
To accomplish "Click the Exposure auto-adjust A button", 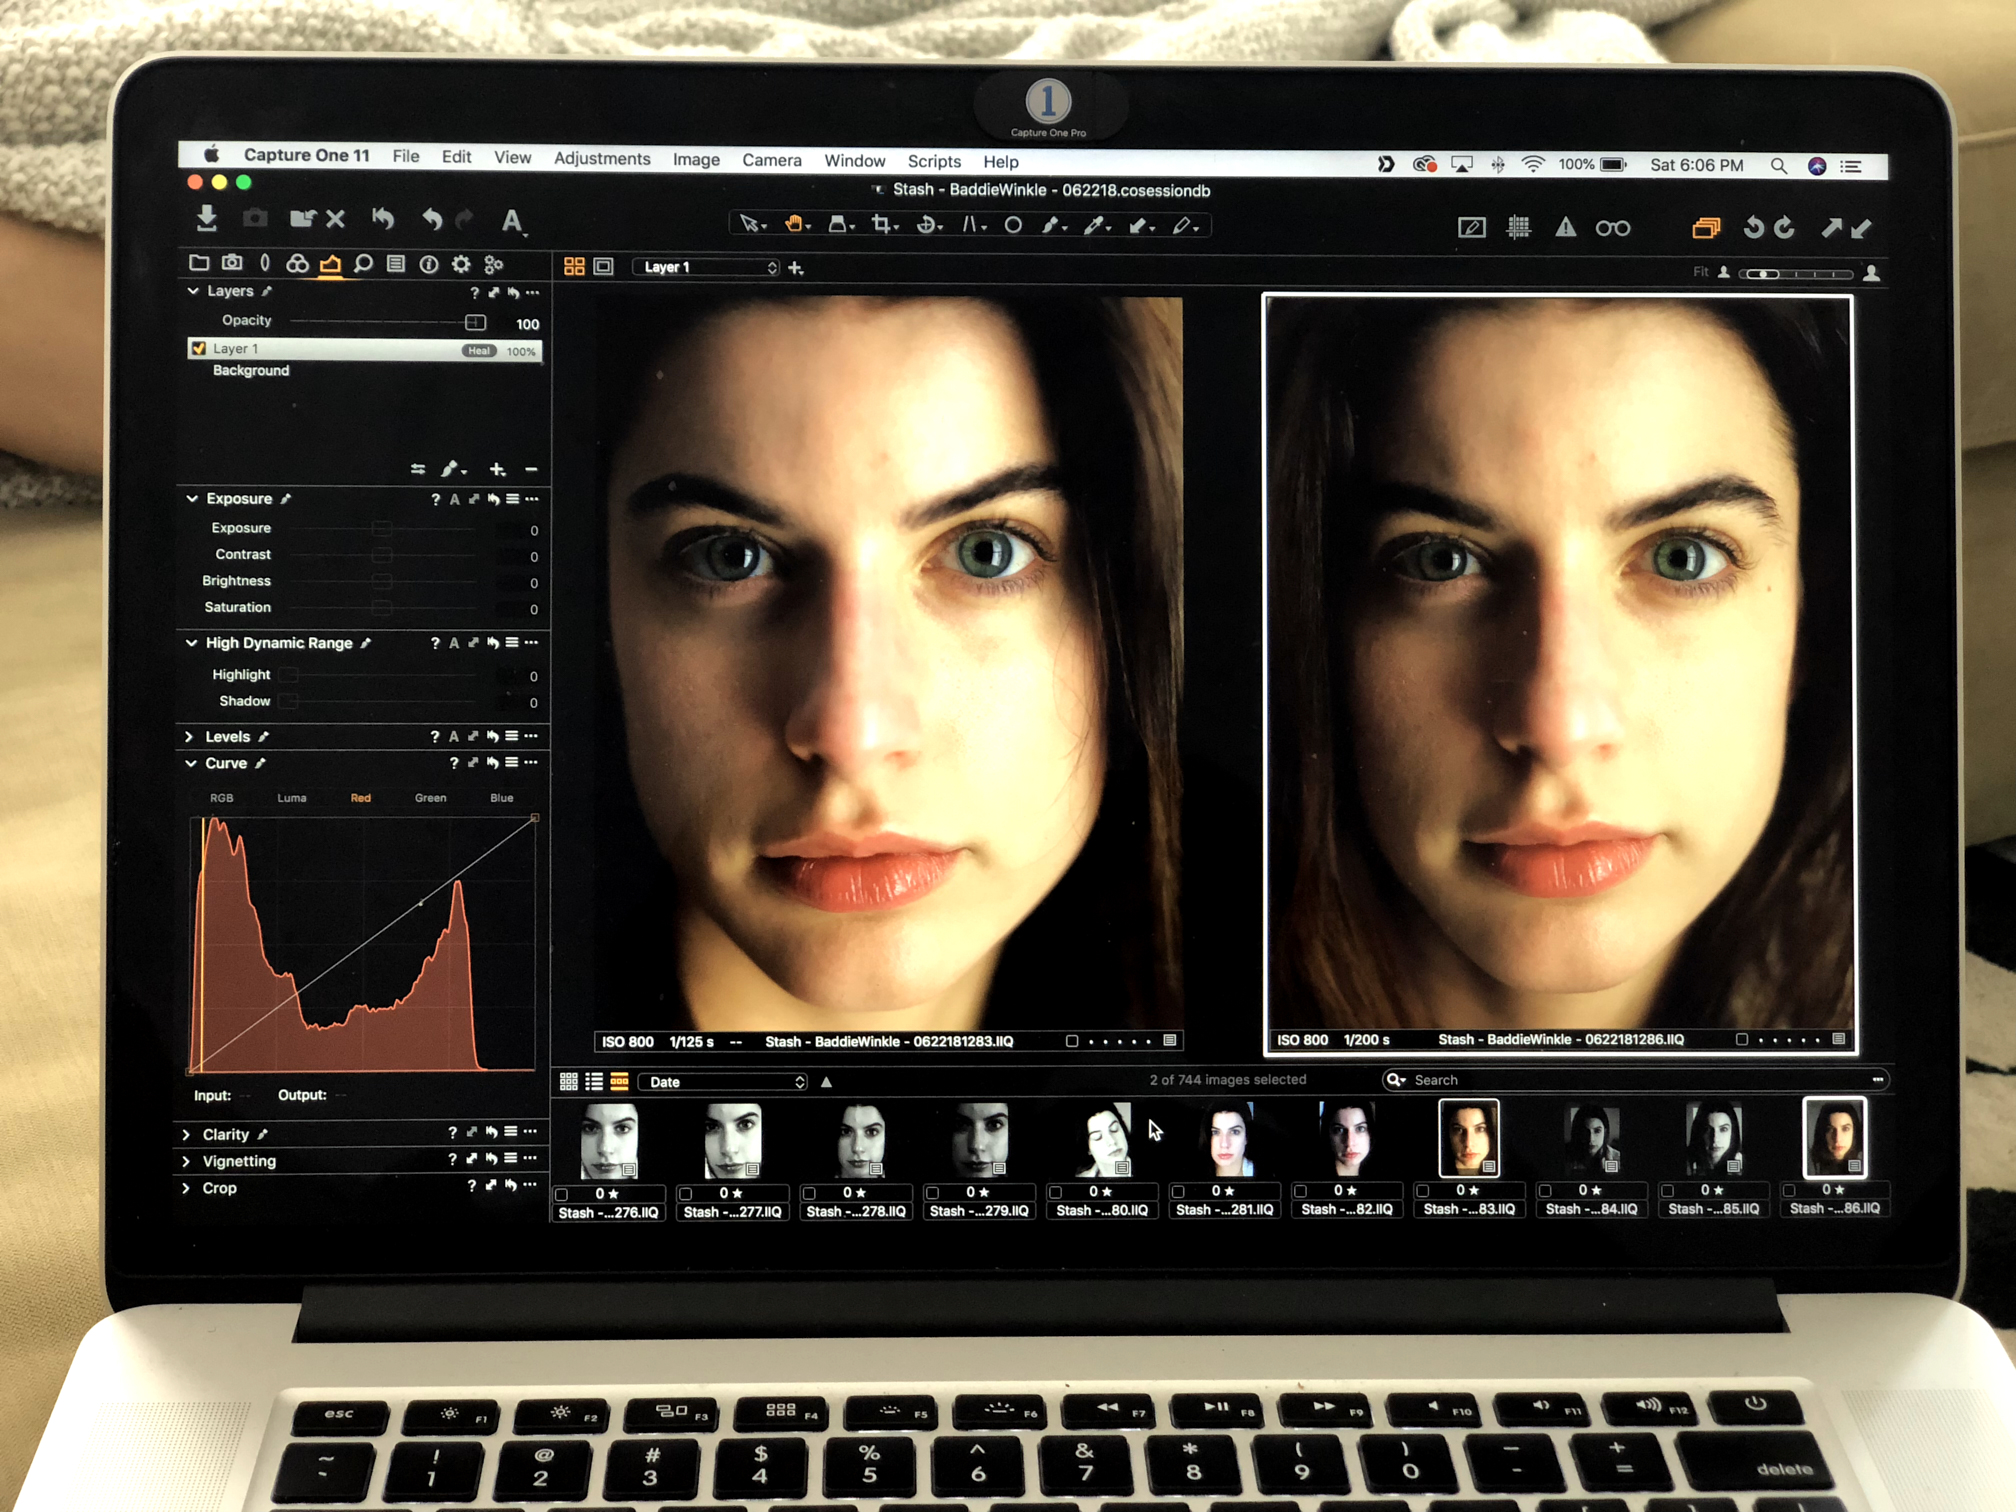I will coord(454,499).
